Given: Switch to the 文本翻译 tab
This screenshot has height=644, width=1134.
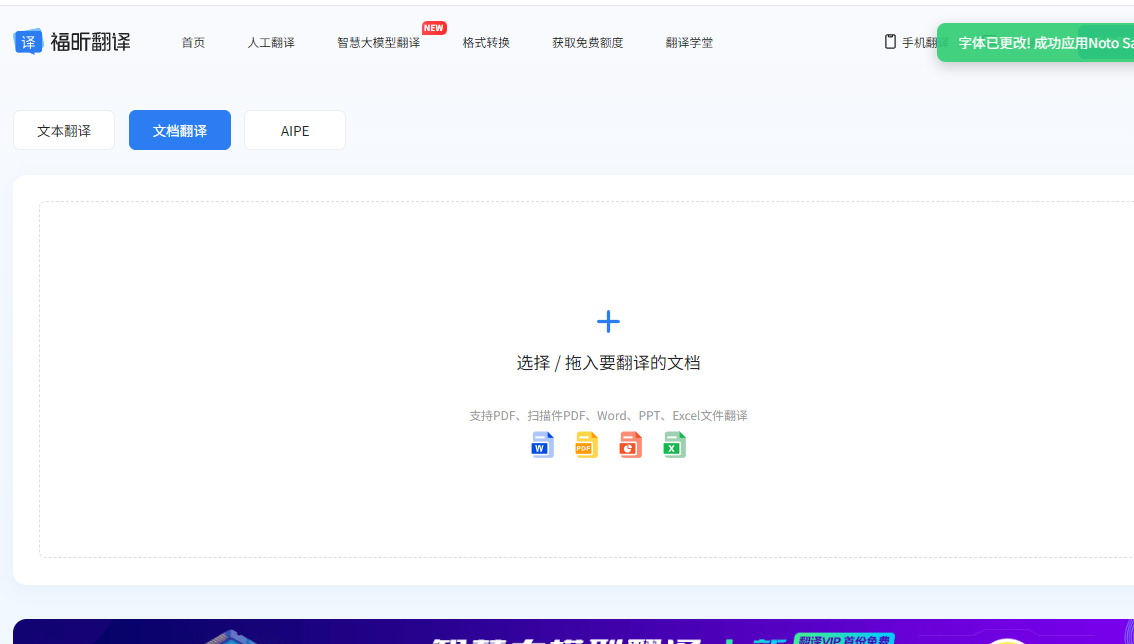Looking at the screenshot, I should click(x=63, y=130).
